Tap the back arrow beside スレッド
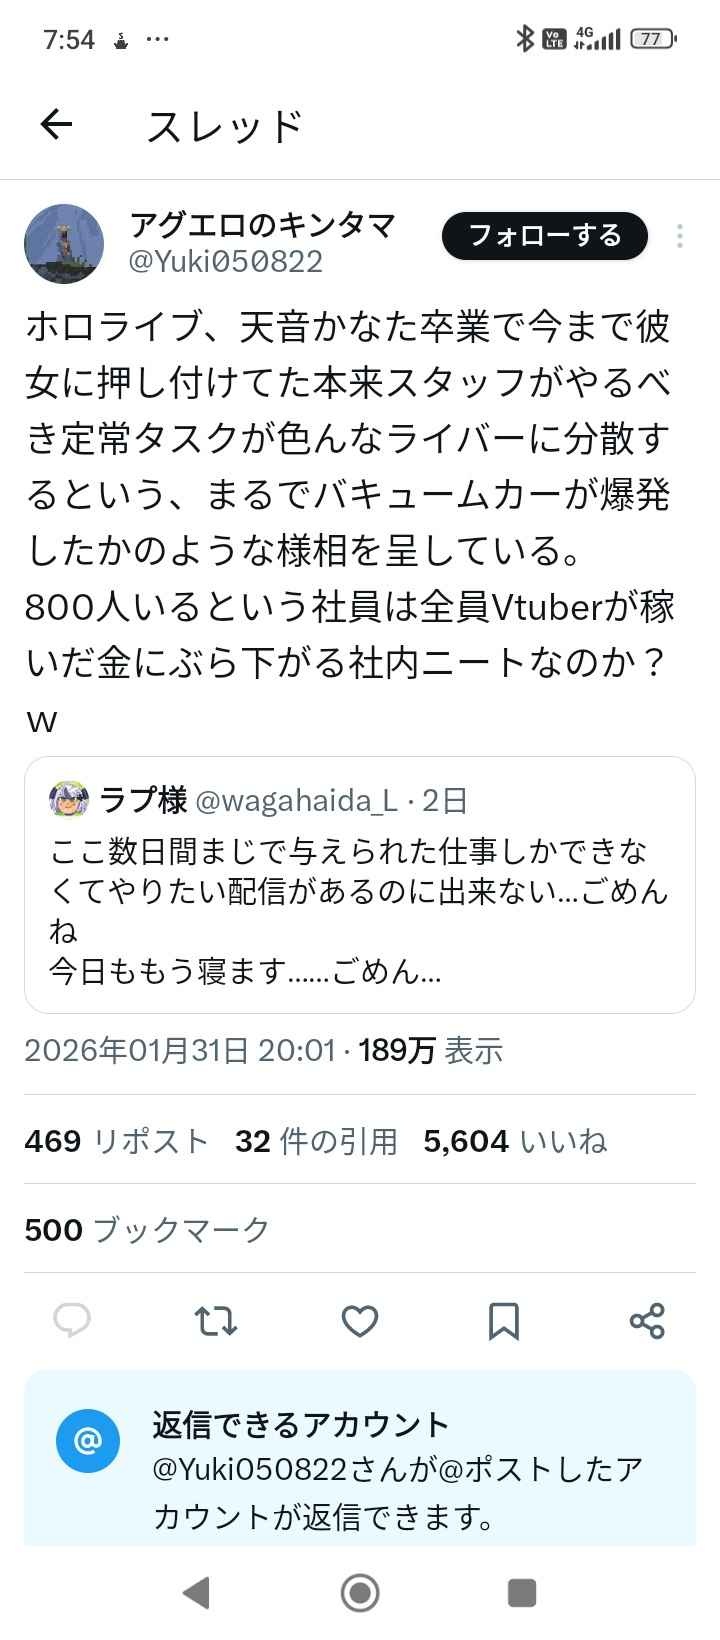Viewport: 720px width, 1640px height. click(57, 125)
